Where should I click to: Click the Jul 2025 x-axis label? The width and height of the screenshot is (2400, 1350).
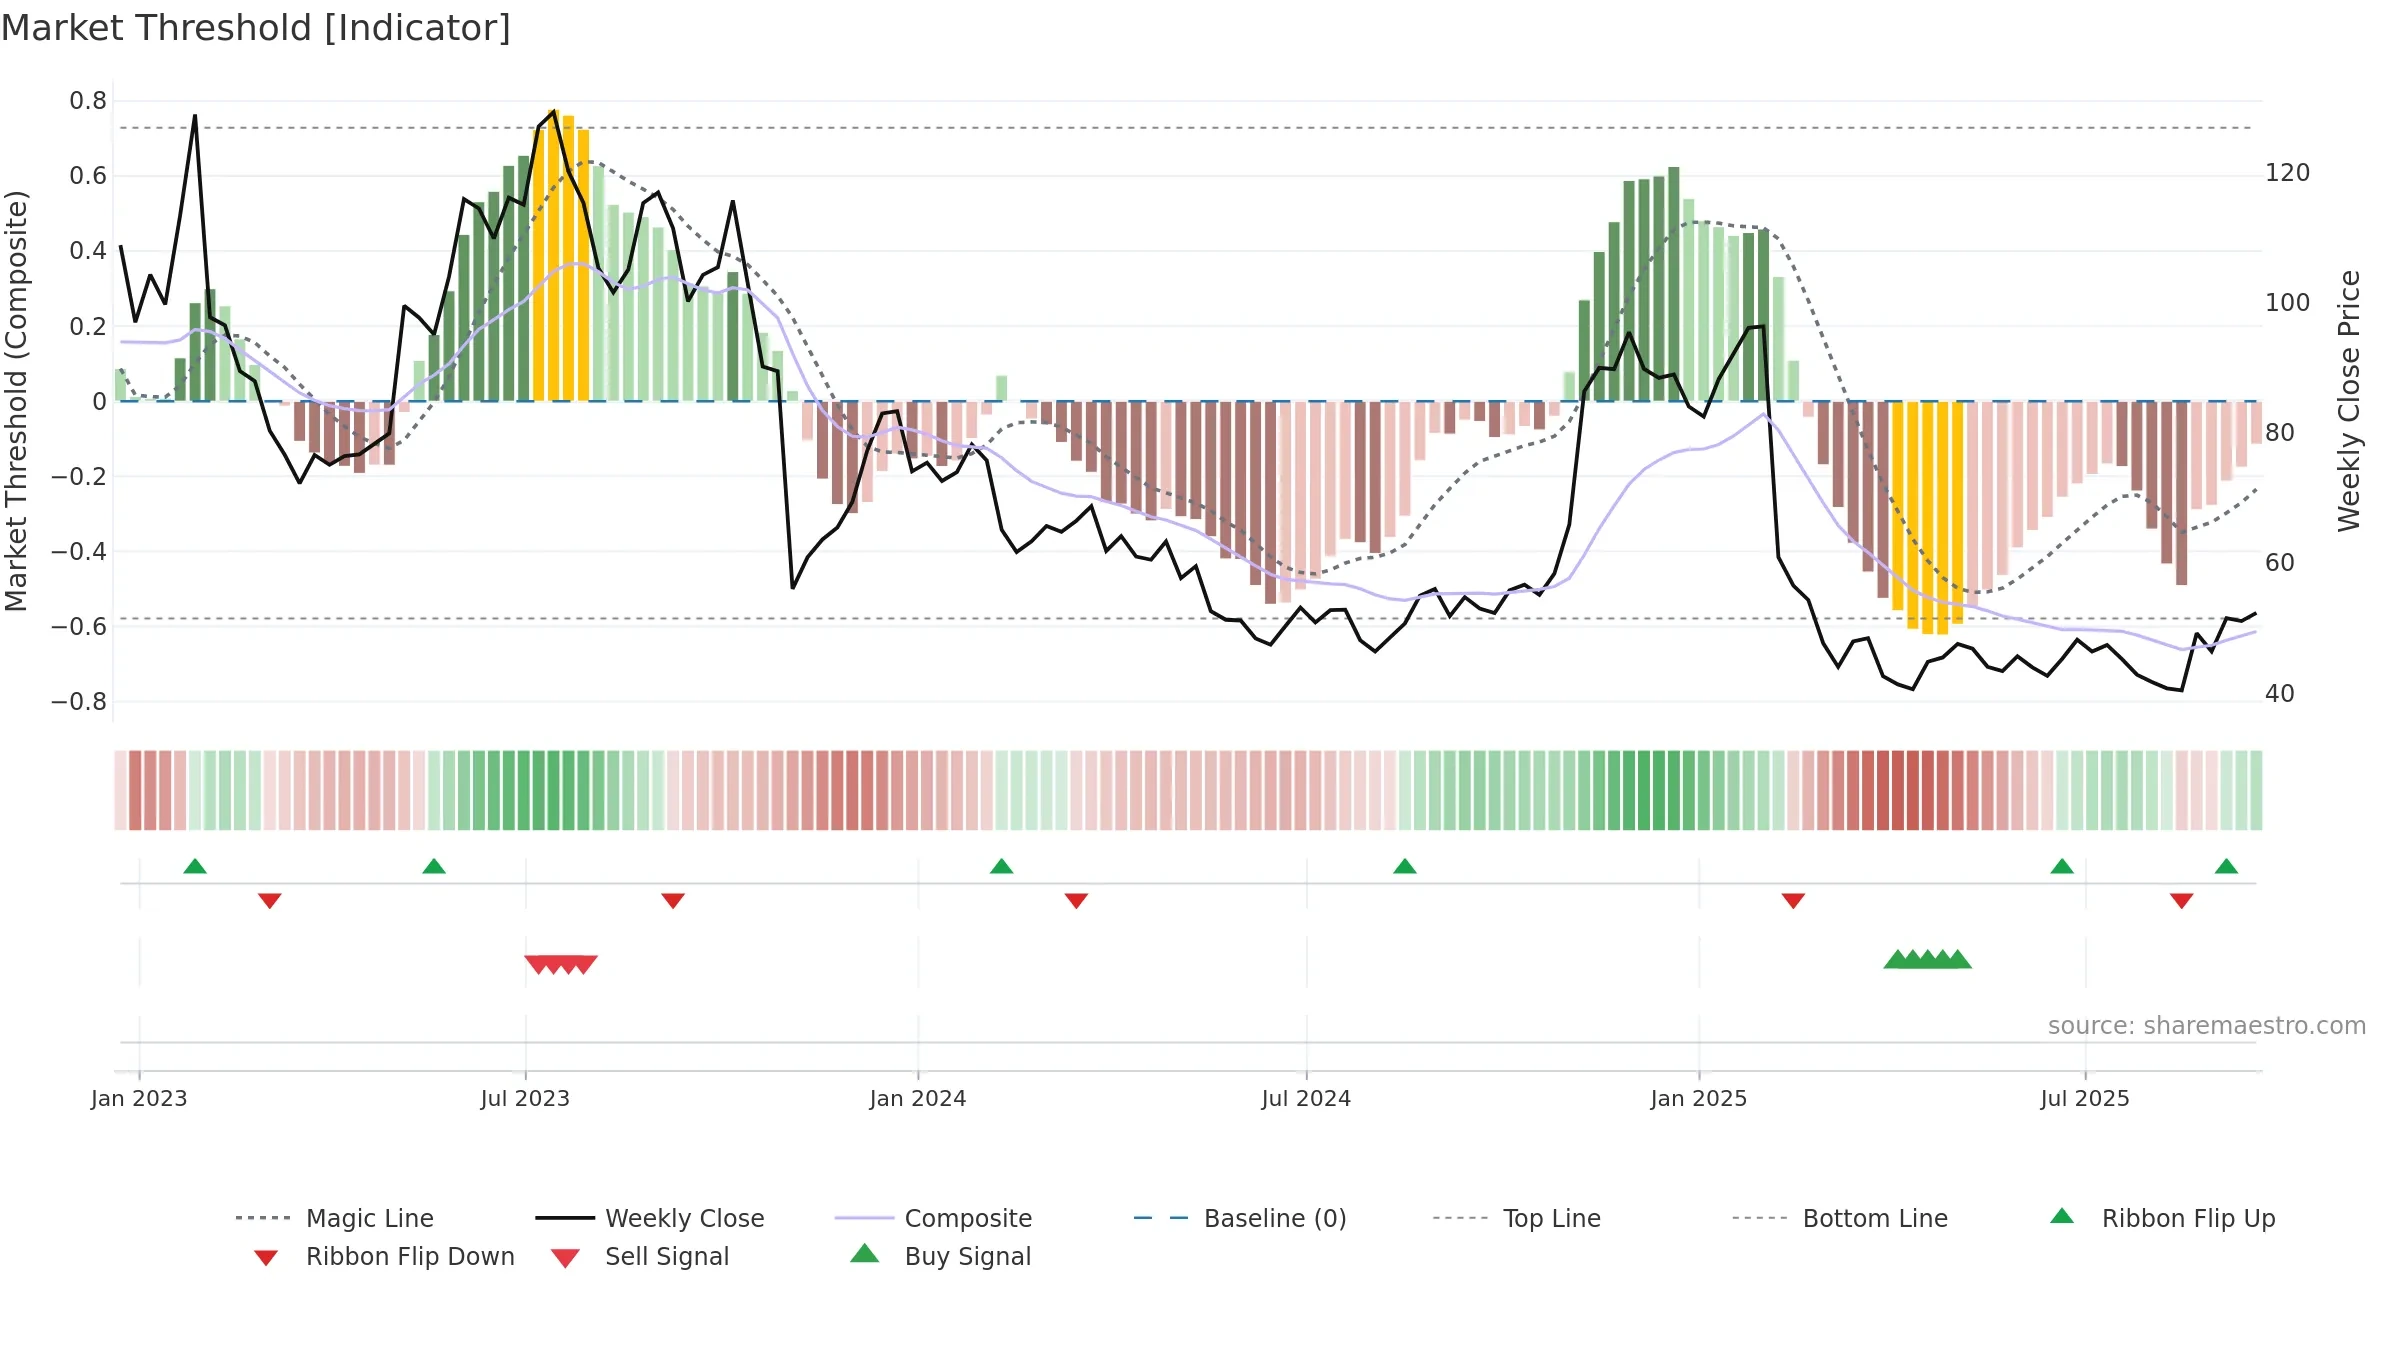click(2085, 1098)
